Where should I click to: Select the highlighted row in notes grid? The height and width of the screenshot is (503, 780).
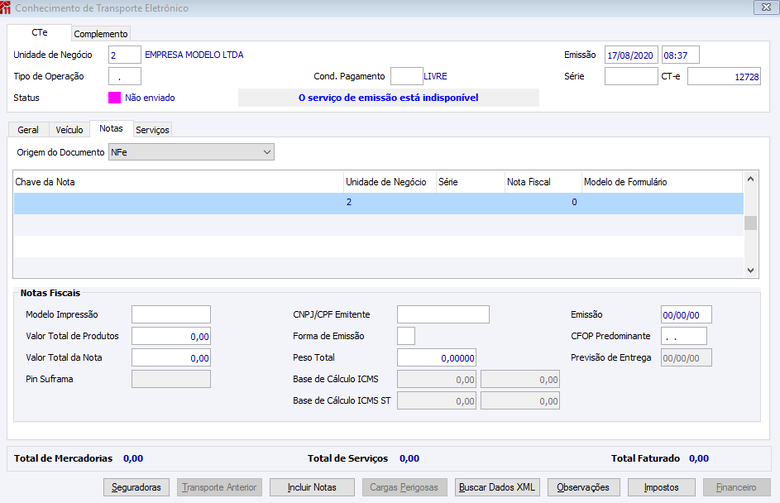point(379,203)
